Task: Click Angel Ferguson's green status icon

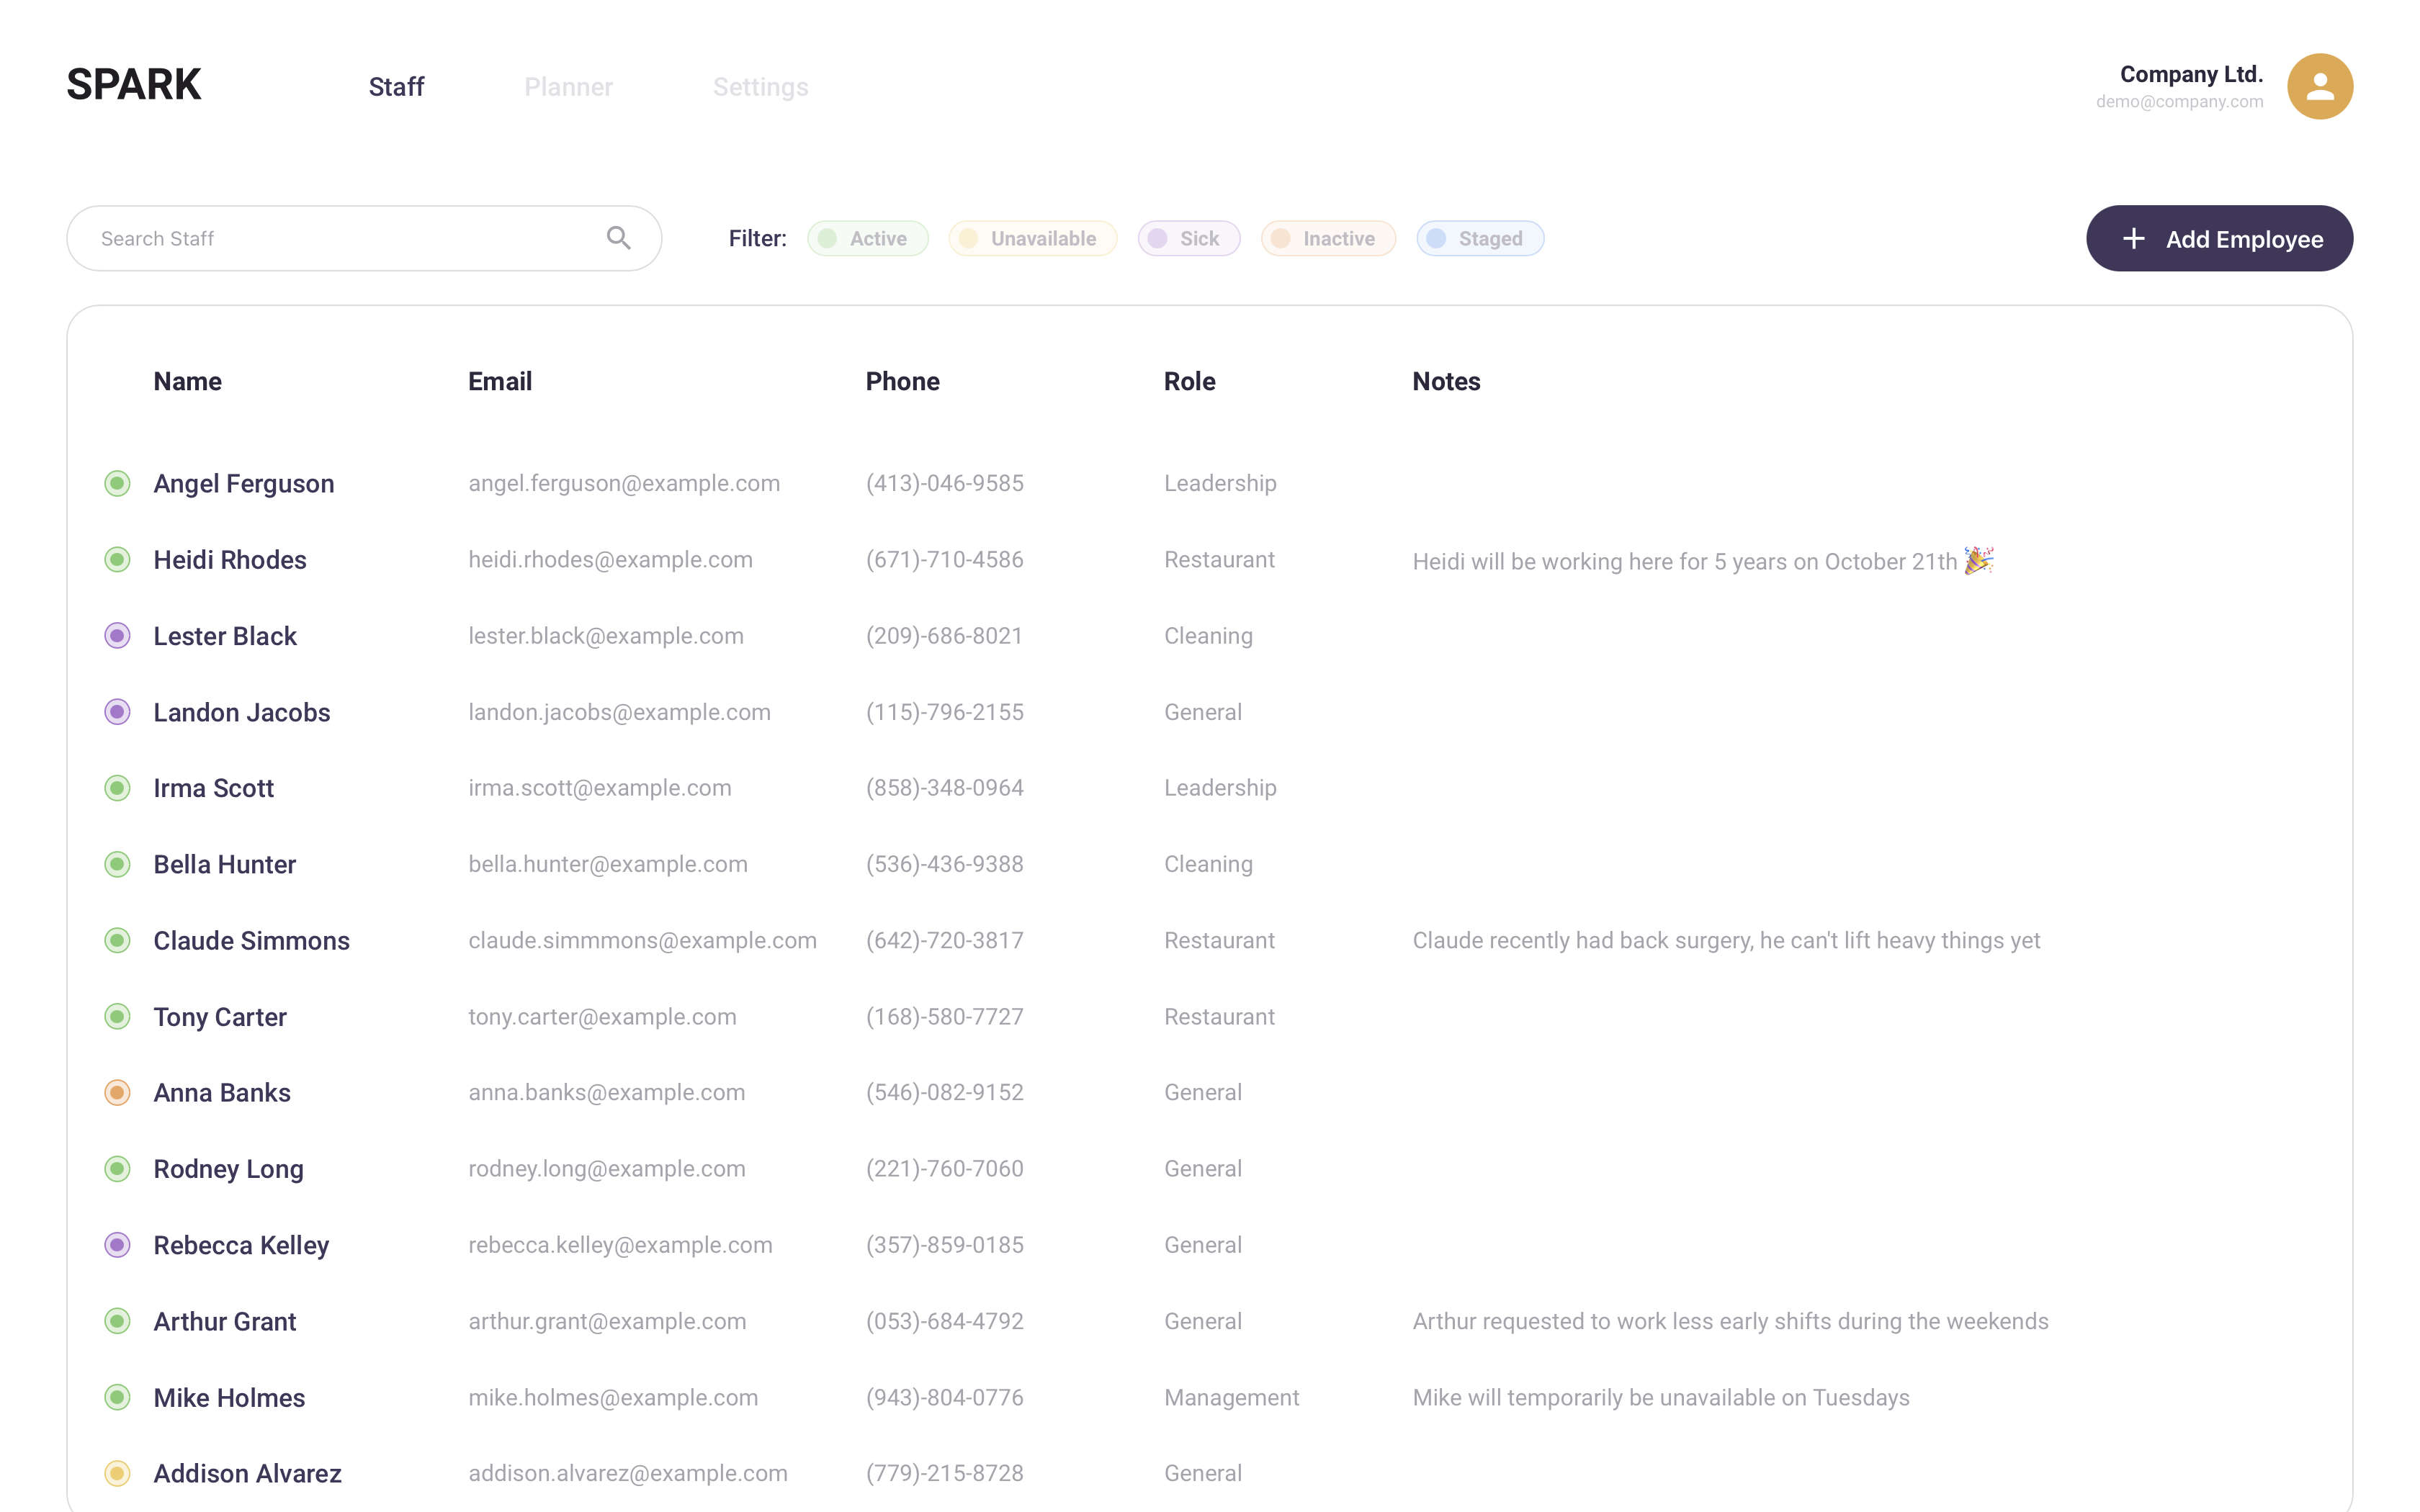Action: point(117,484)
